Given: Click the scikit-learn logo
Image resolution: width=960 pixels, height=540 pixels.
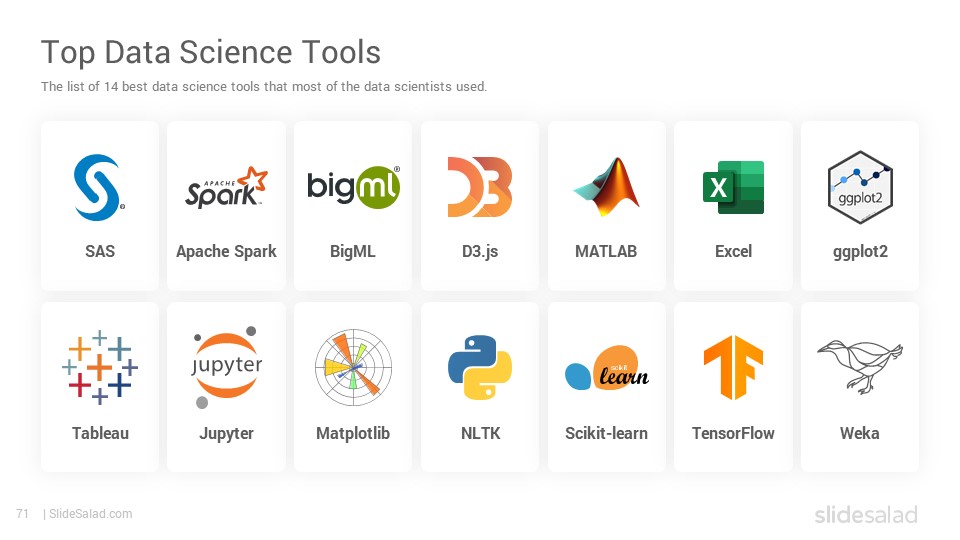Looking at the screenshot, I should [607, 367].
